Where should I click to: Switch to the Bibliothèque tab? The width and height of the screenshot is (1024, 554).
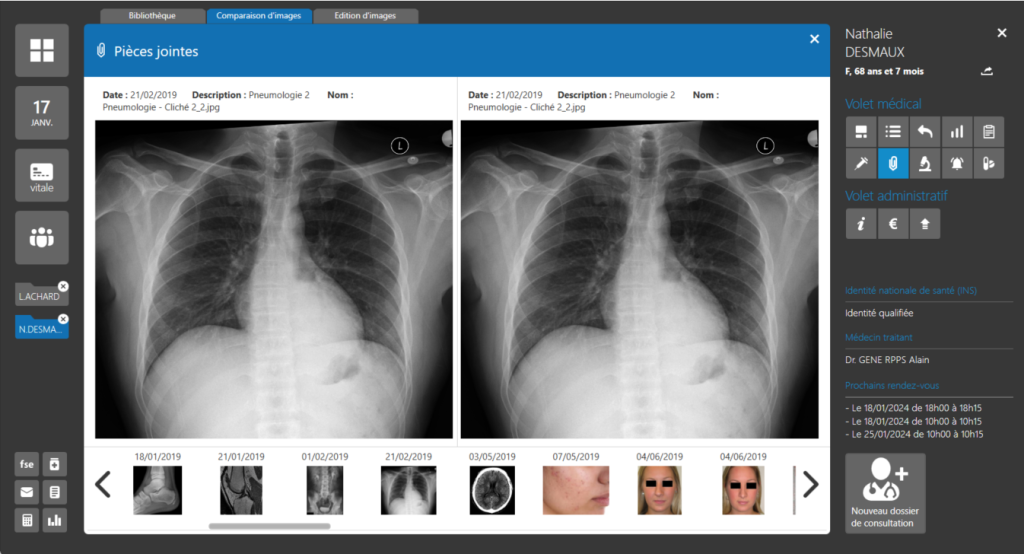click(152, 16)
